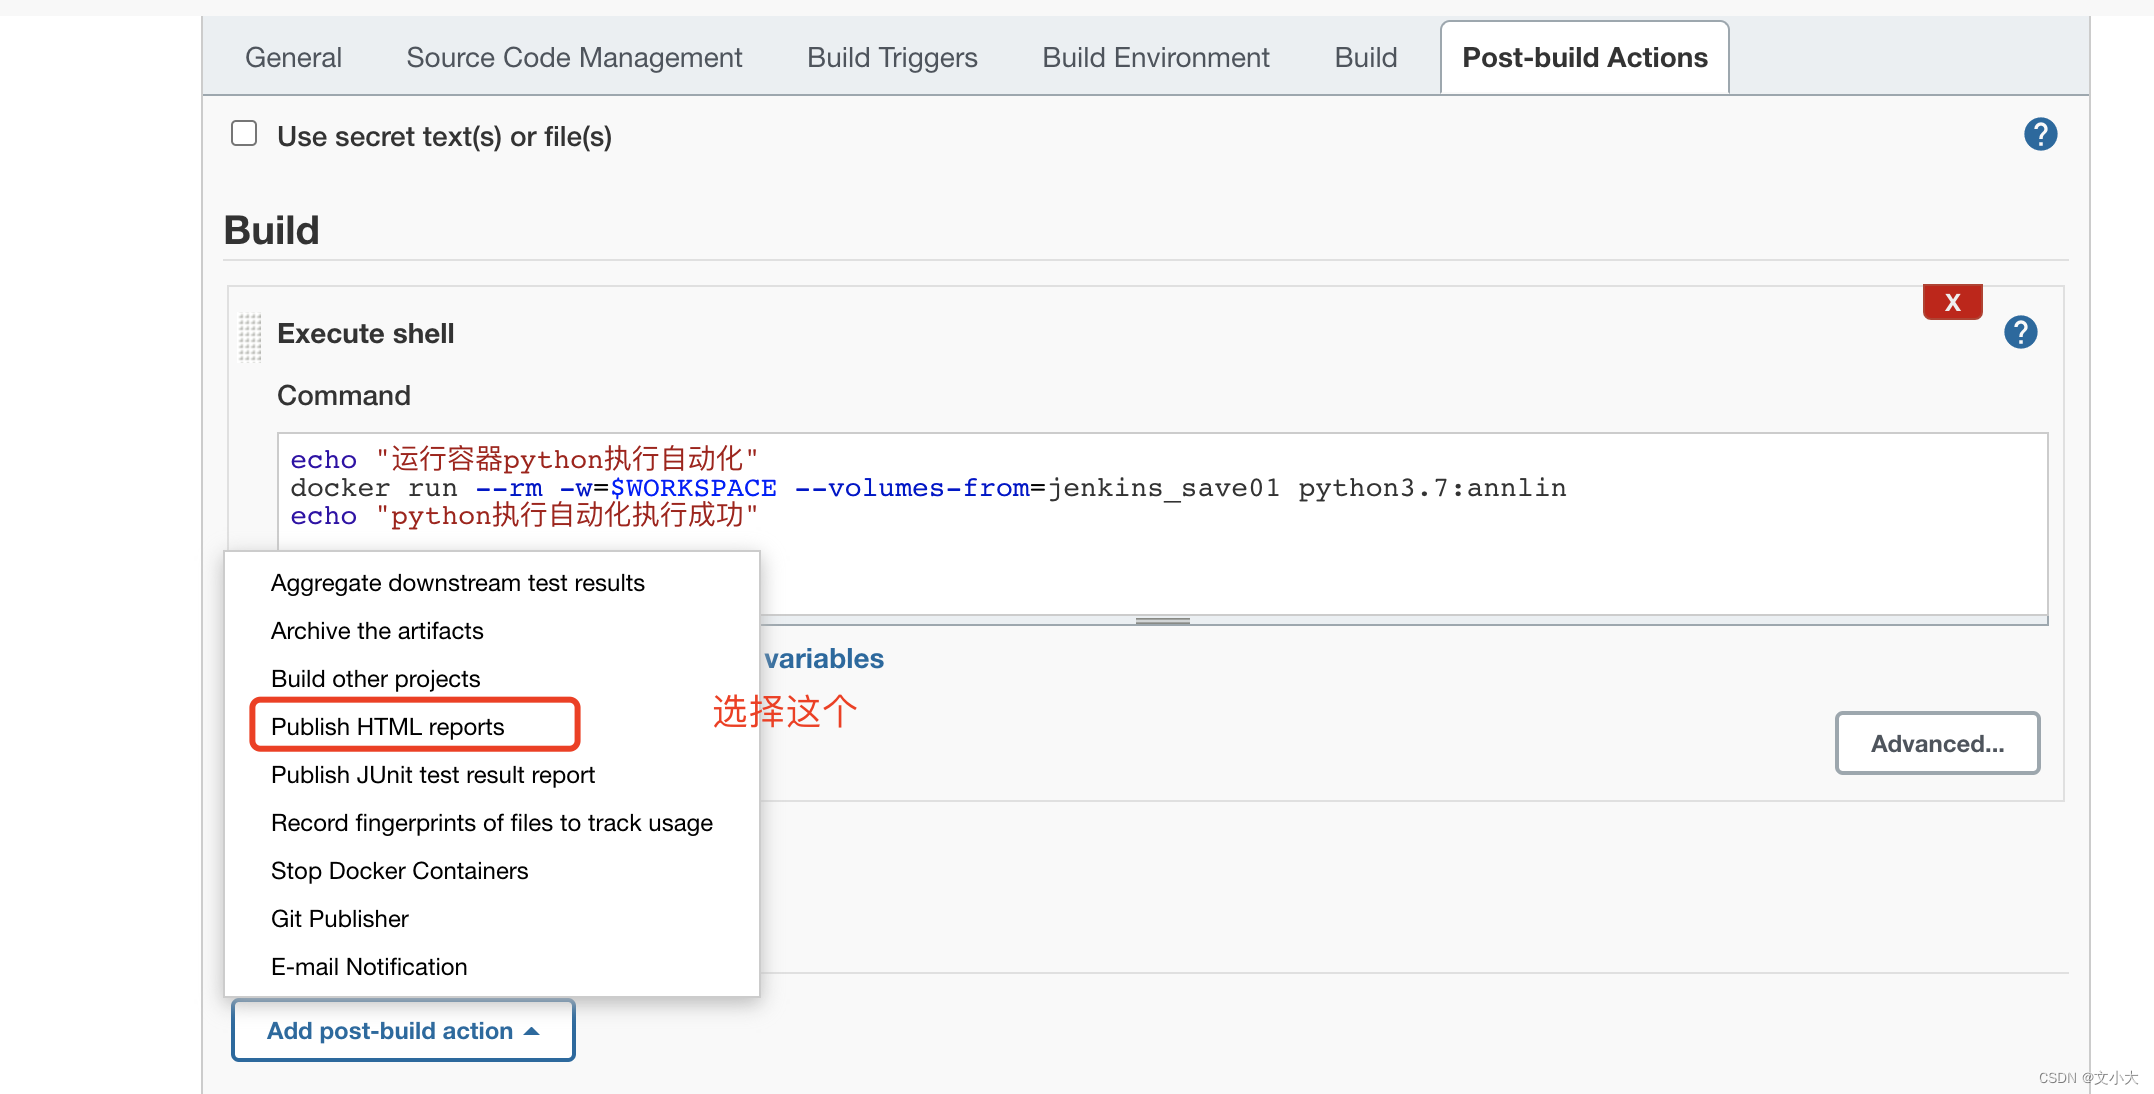The width and height of the screenshot is (2154, 1094).
Task: Choose 'Stop Docker Containers' option
Action: tap(399, 870)
